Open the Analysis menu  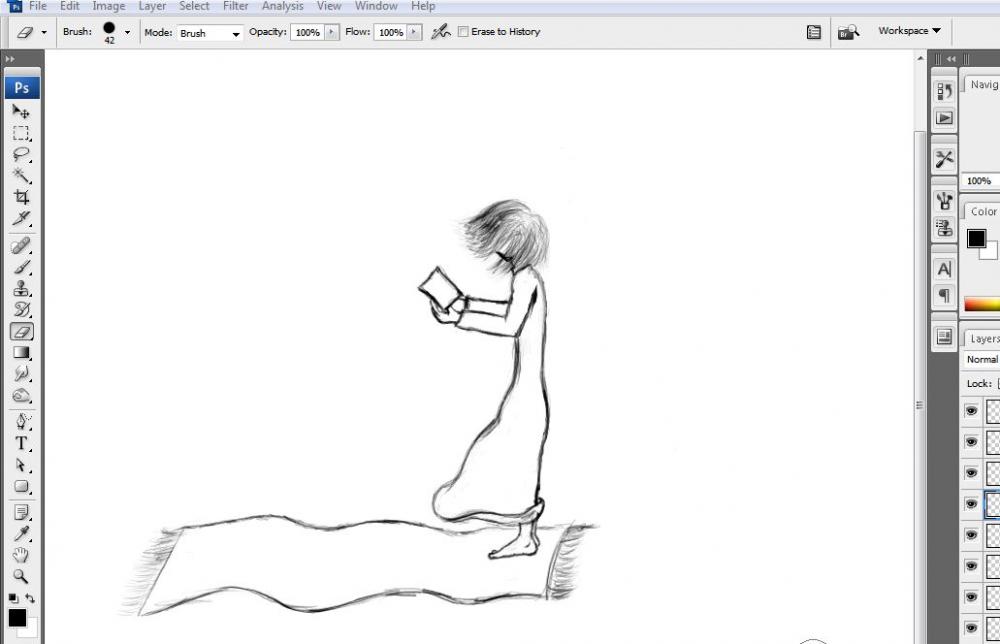[x=283, y=6]
